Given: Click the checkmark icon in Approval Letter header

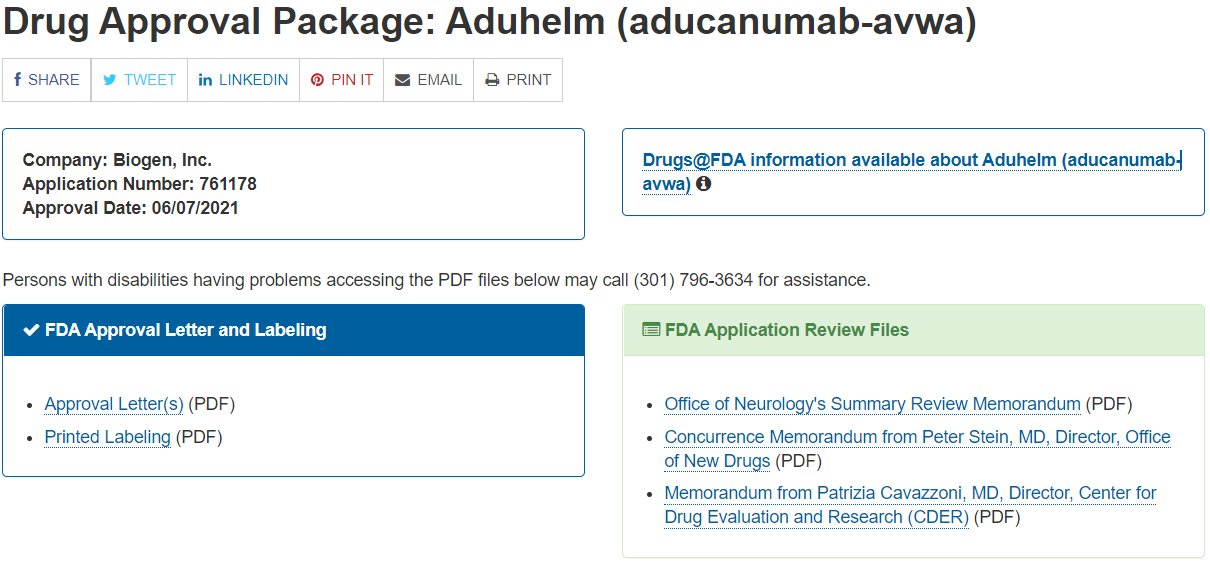Looking at the screenshot, I should coord(31,330).
